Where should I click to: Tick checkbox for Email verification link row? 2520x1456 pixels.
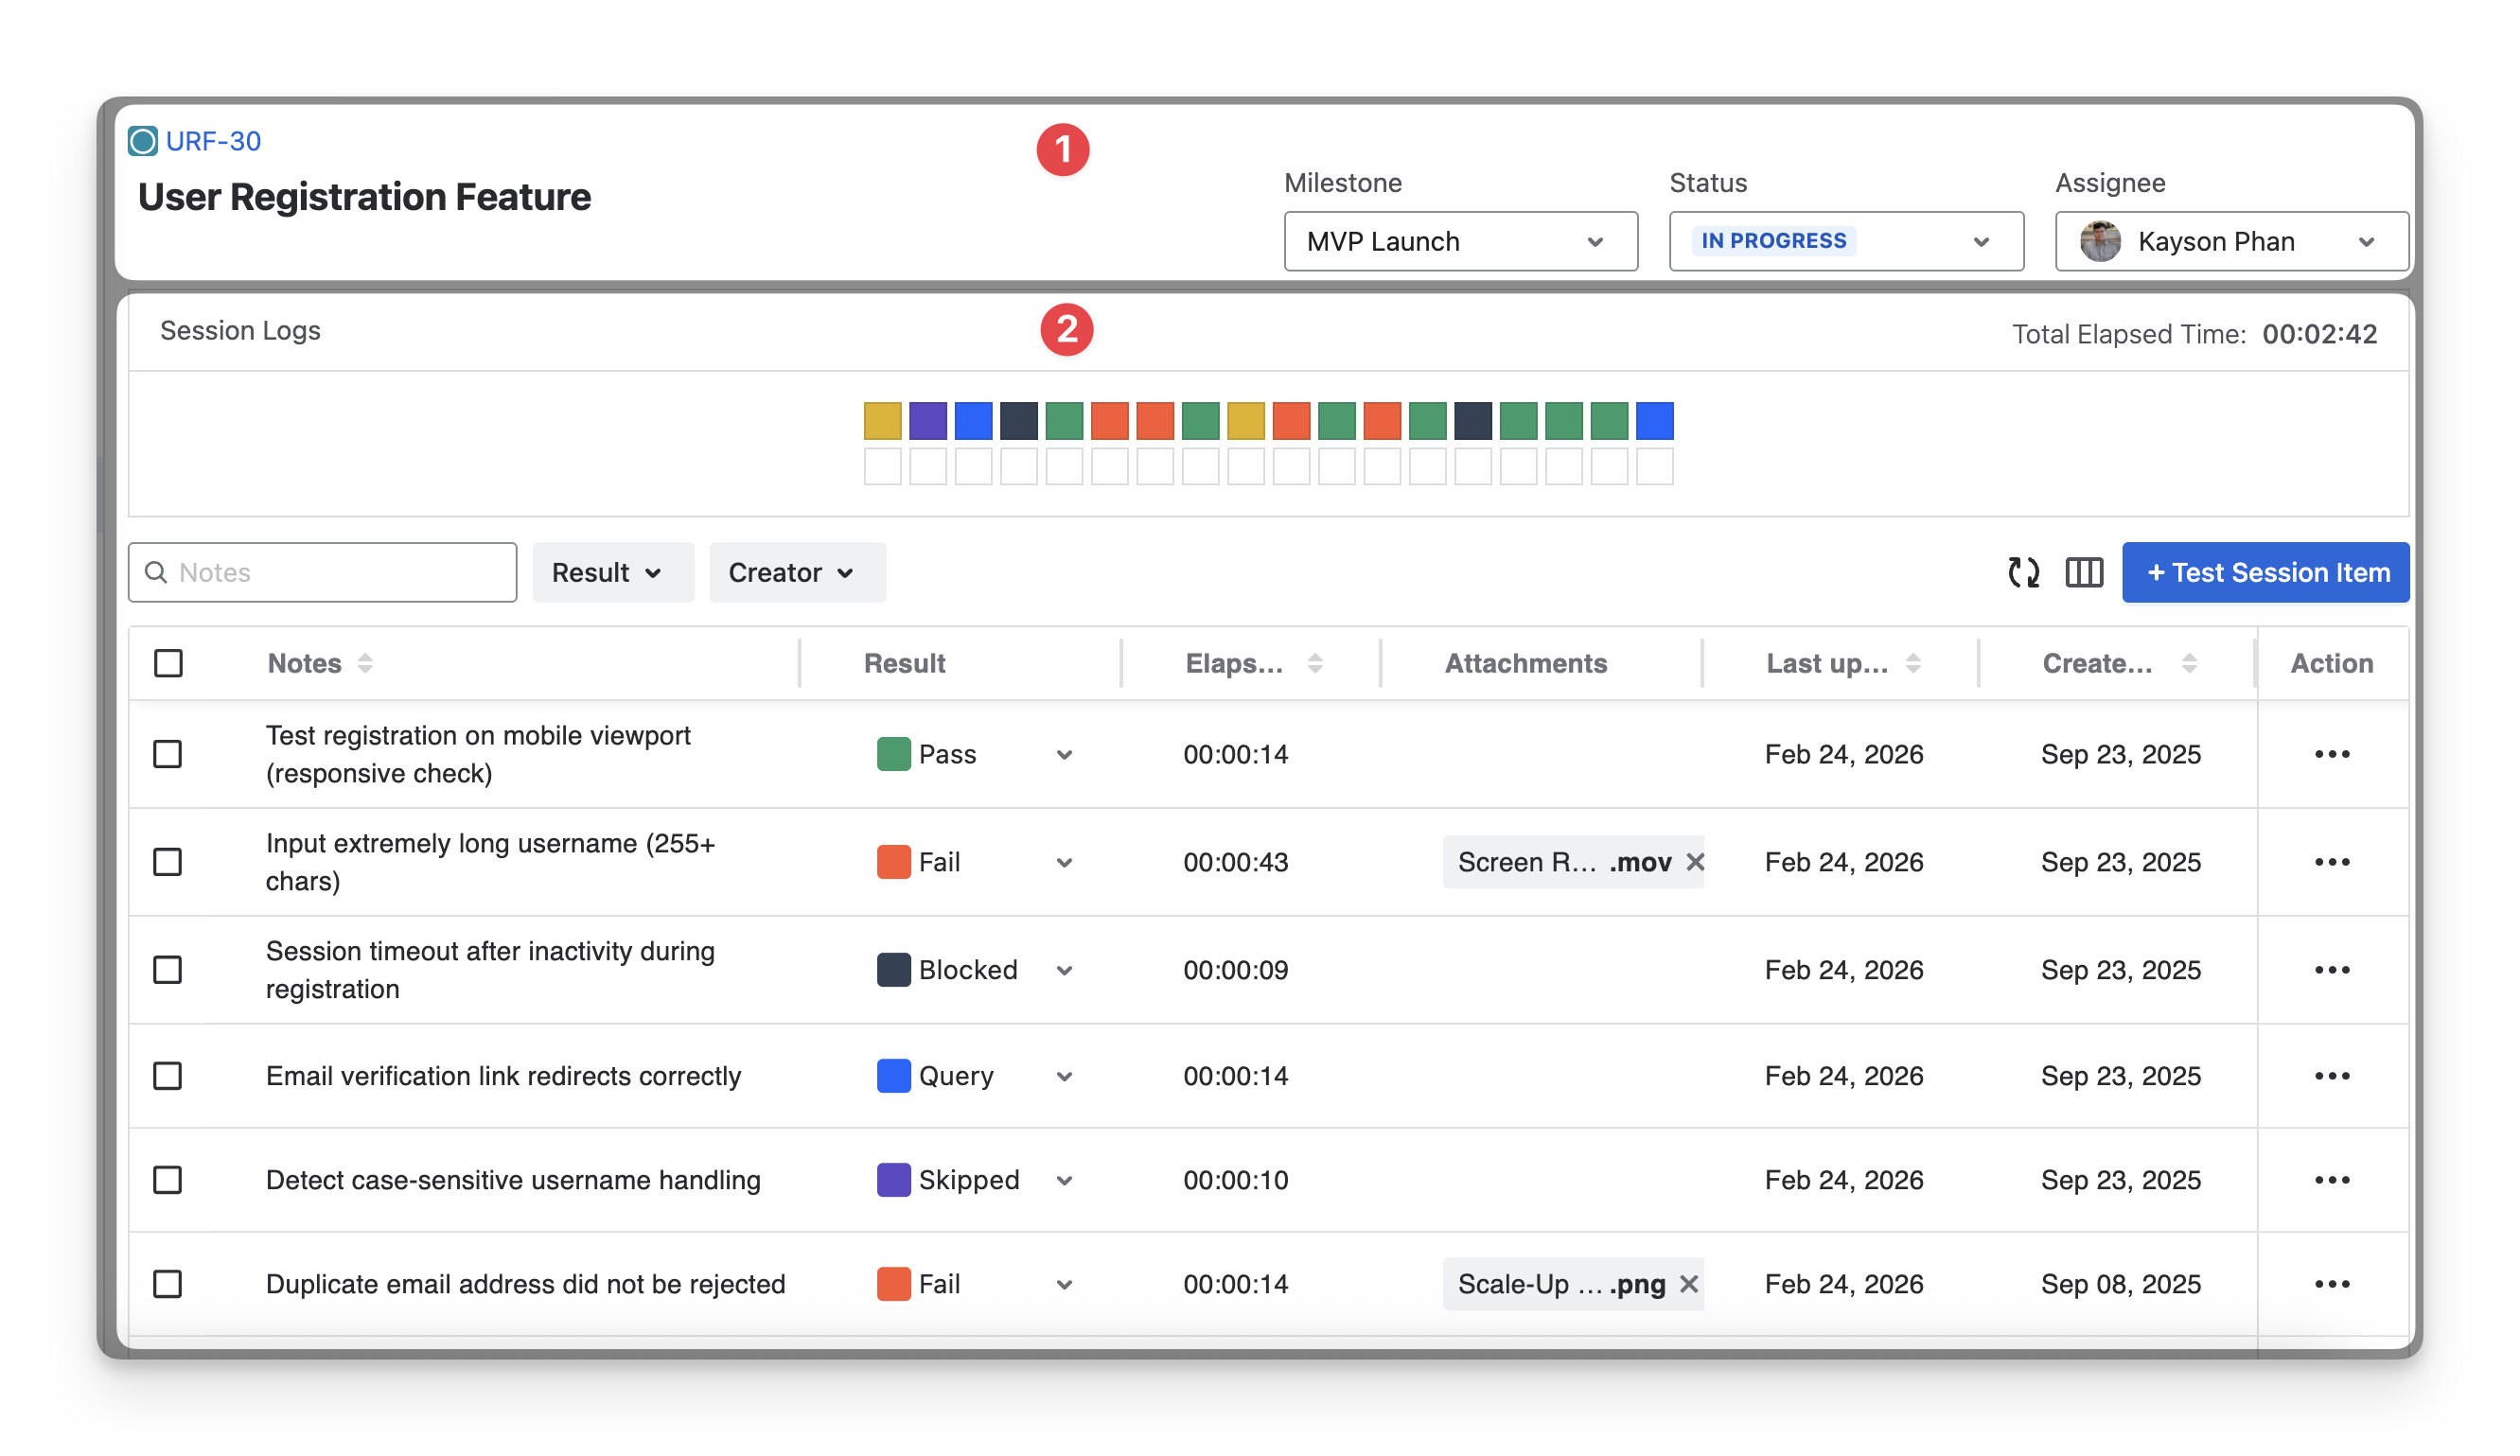click(168, 1076)
